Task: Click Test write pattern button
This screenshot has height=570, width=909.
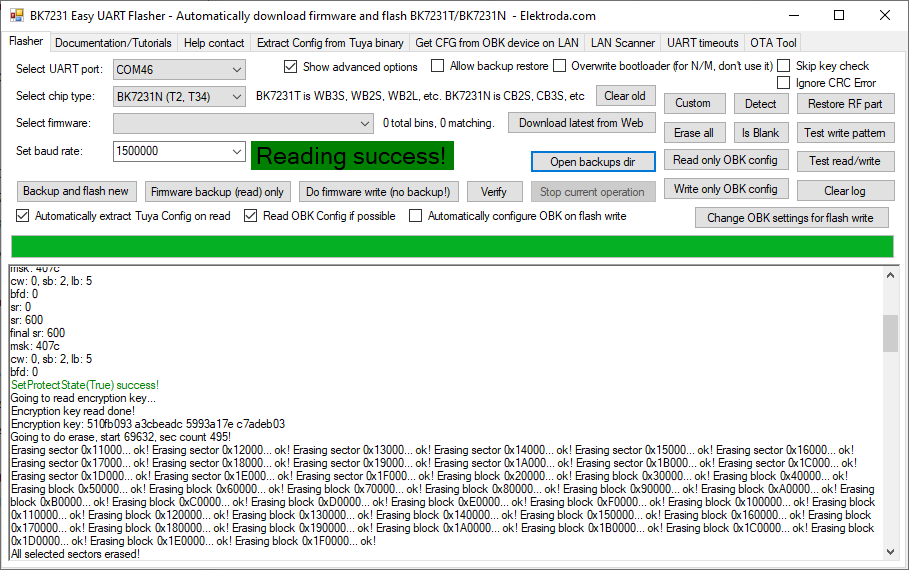Action: (x=845, y=133)
